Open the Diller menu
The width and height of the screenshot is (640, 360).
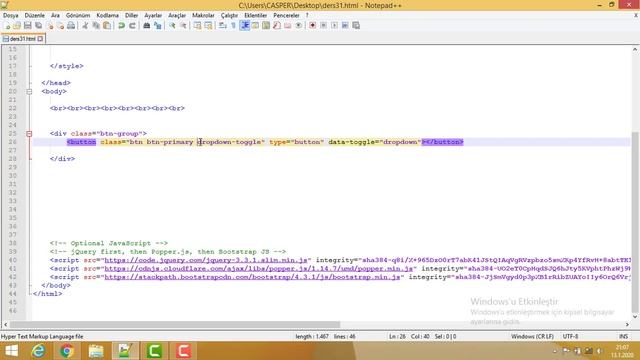[x=131, y=16]
